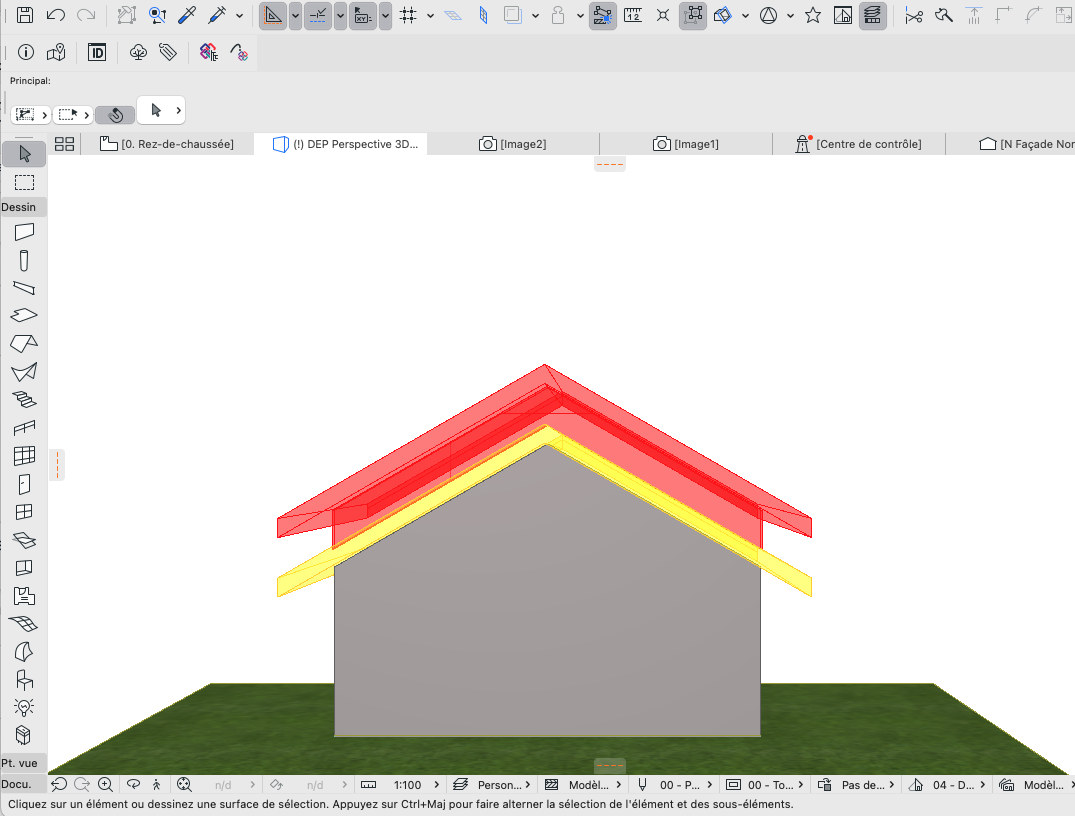The height and width of the screenshot is (816, 1075).
Task: Select the Lamp light bulb tool
Action: (x=24, y=707)
